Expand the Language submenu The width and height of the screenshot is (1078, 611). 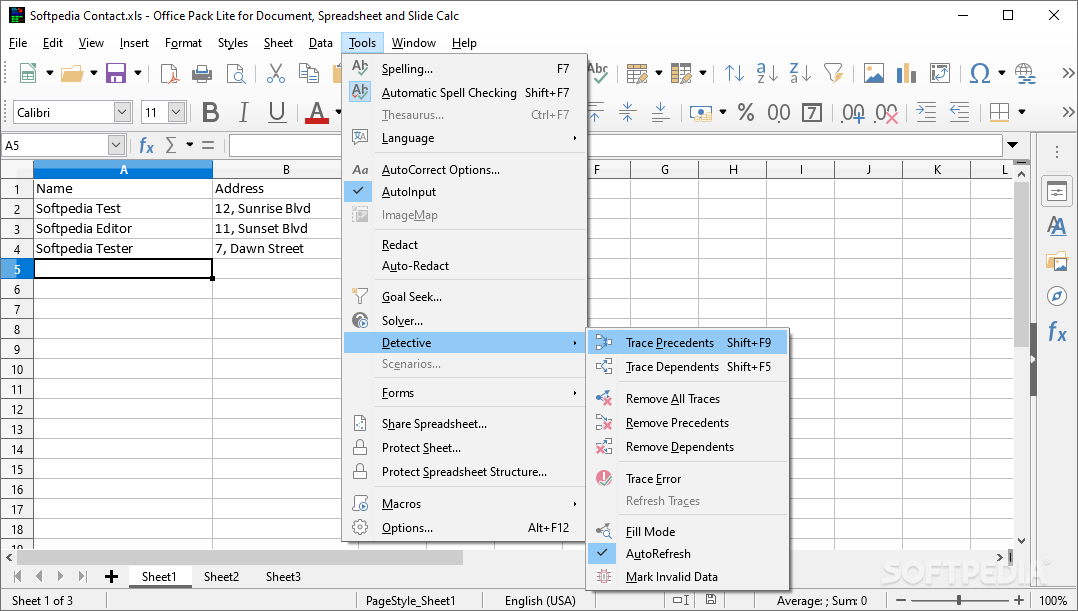coord(465,138)
